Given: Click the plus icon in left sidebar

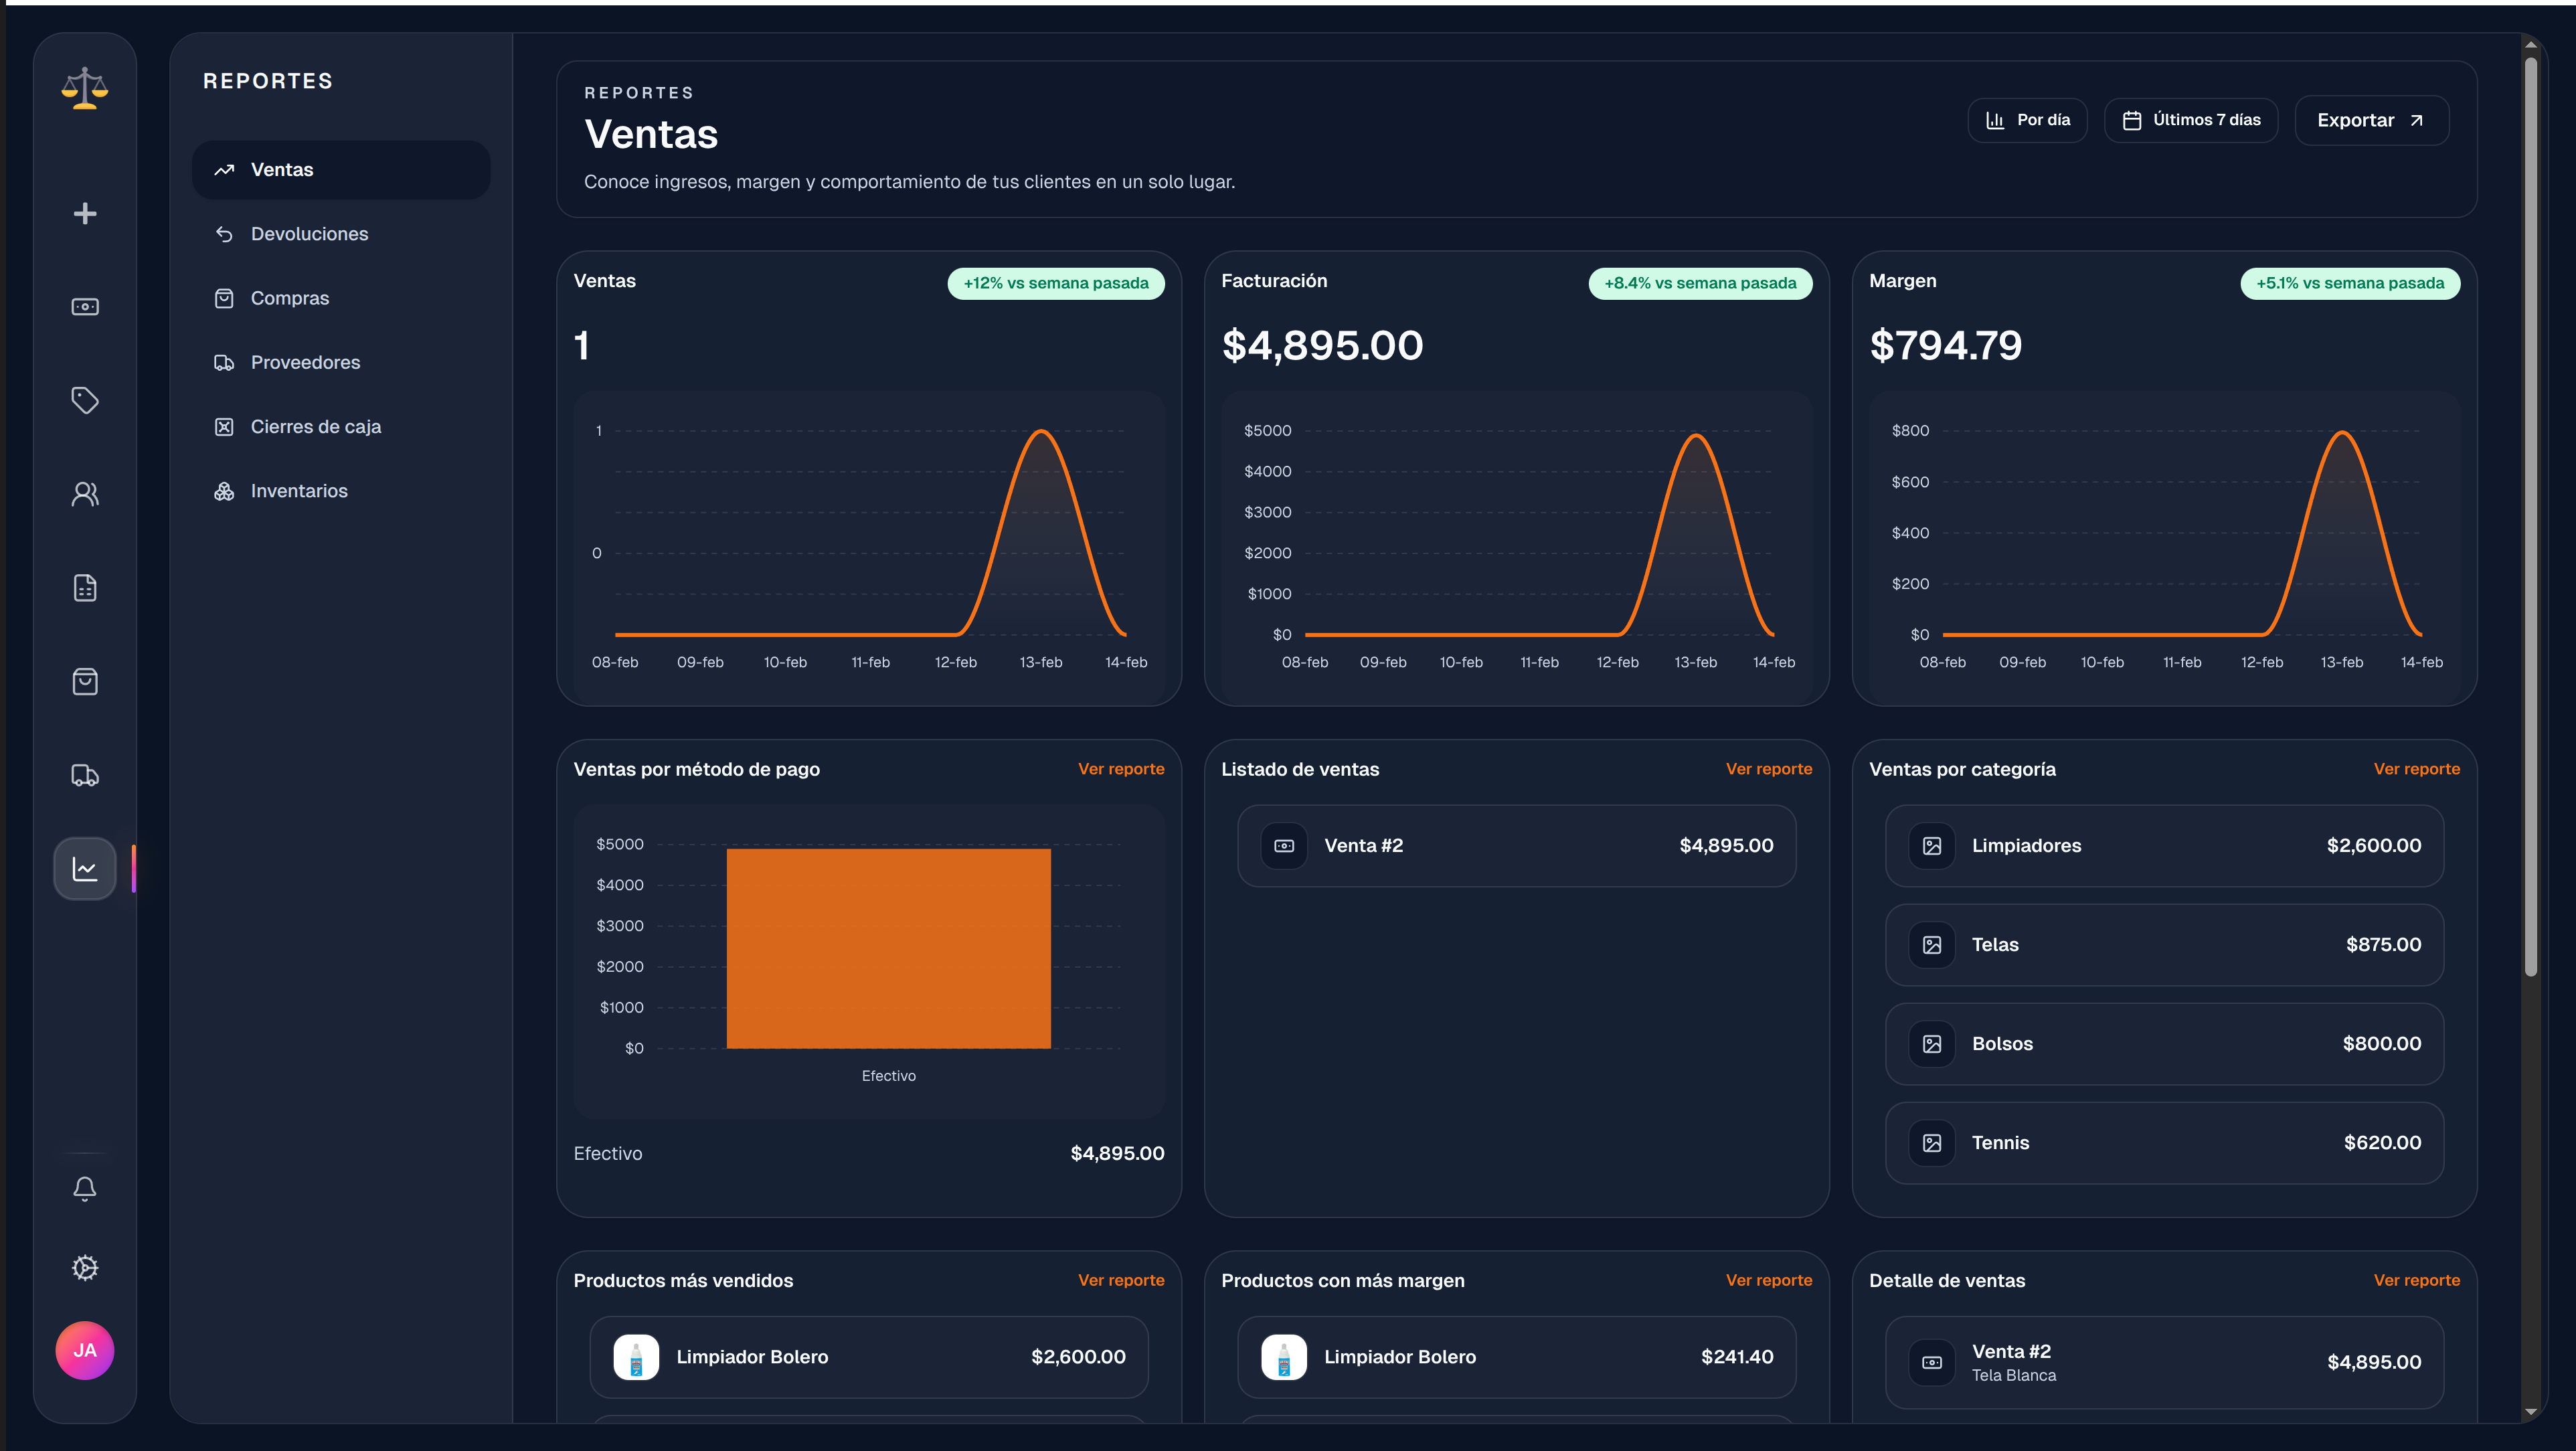Looking at the screenshot, I should tap(85, 213).
